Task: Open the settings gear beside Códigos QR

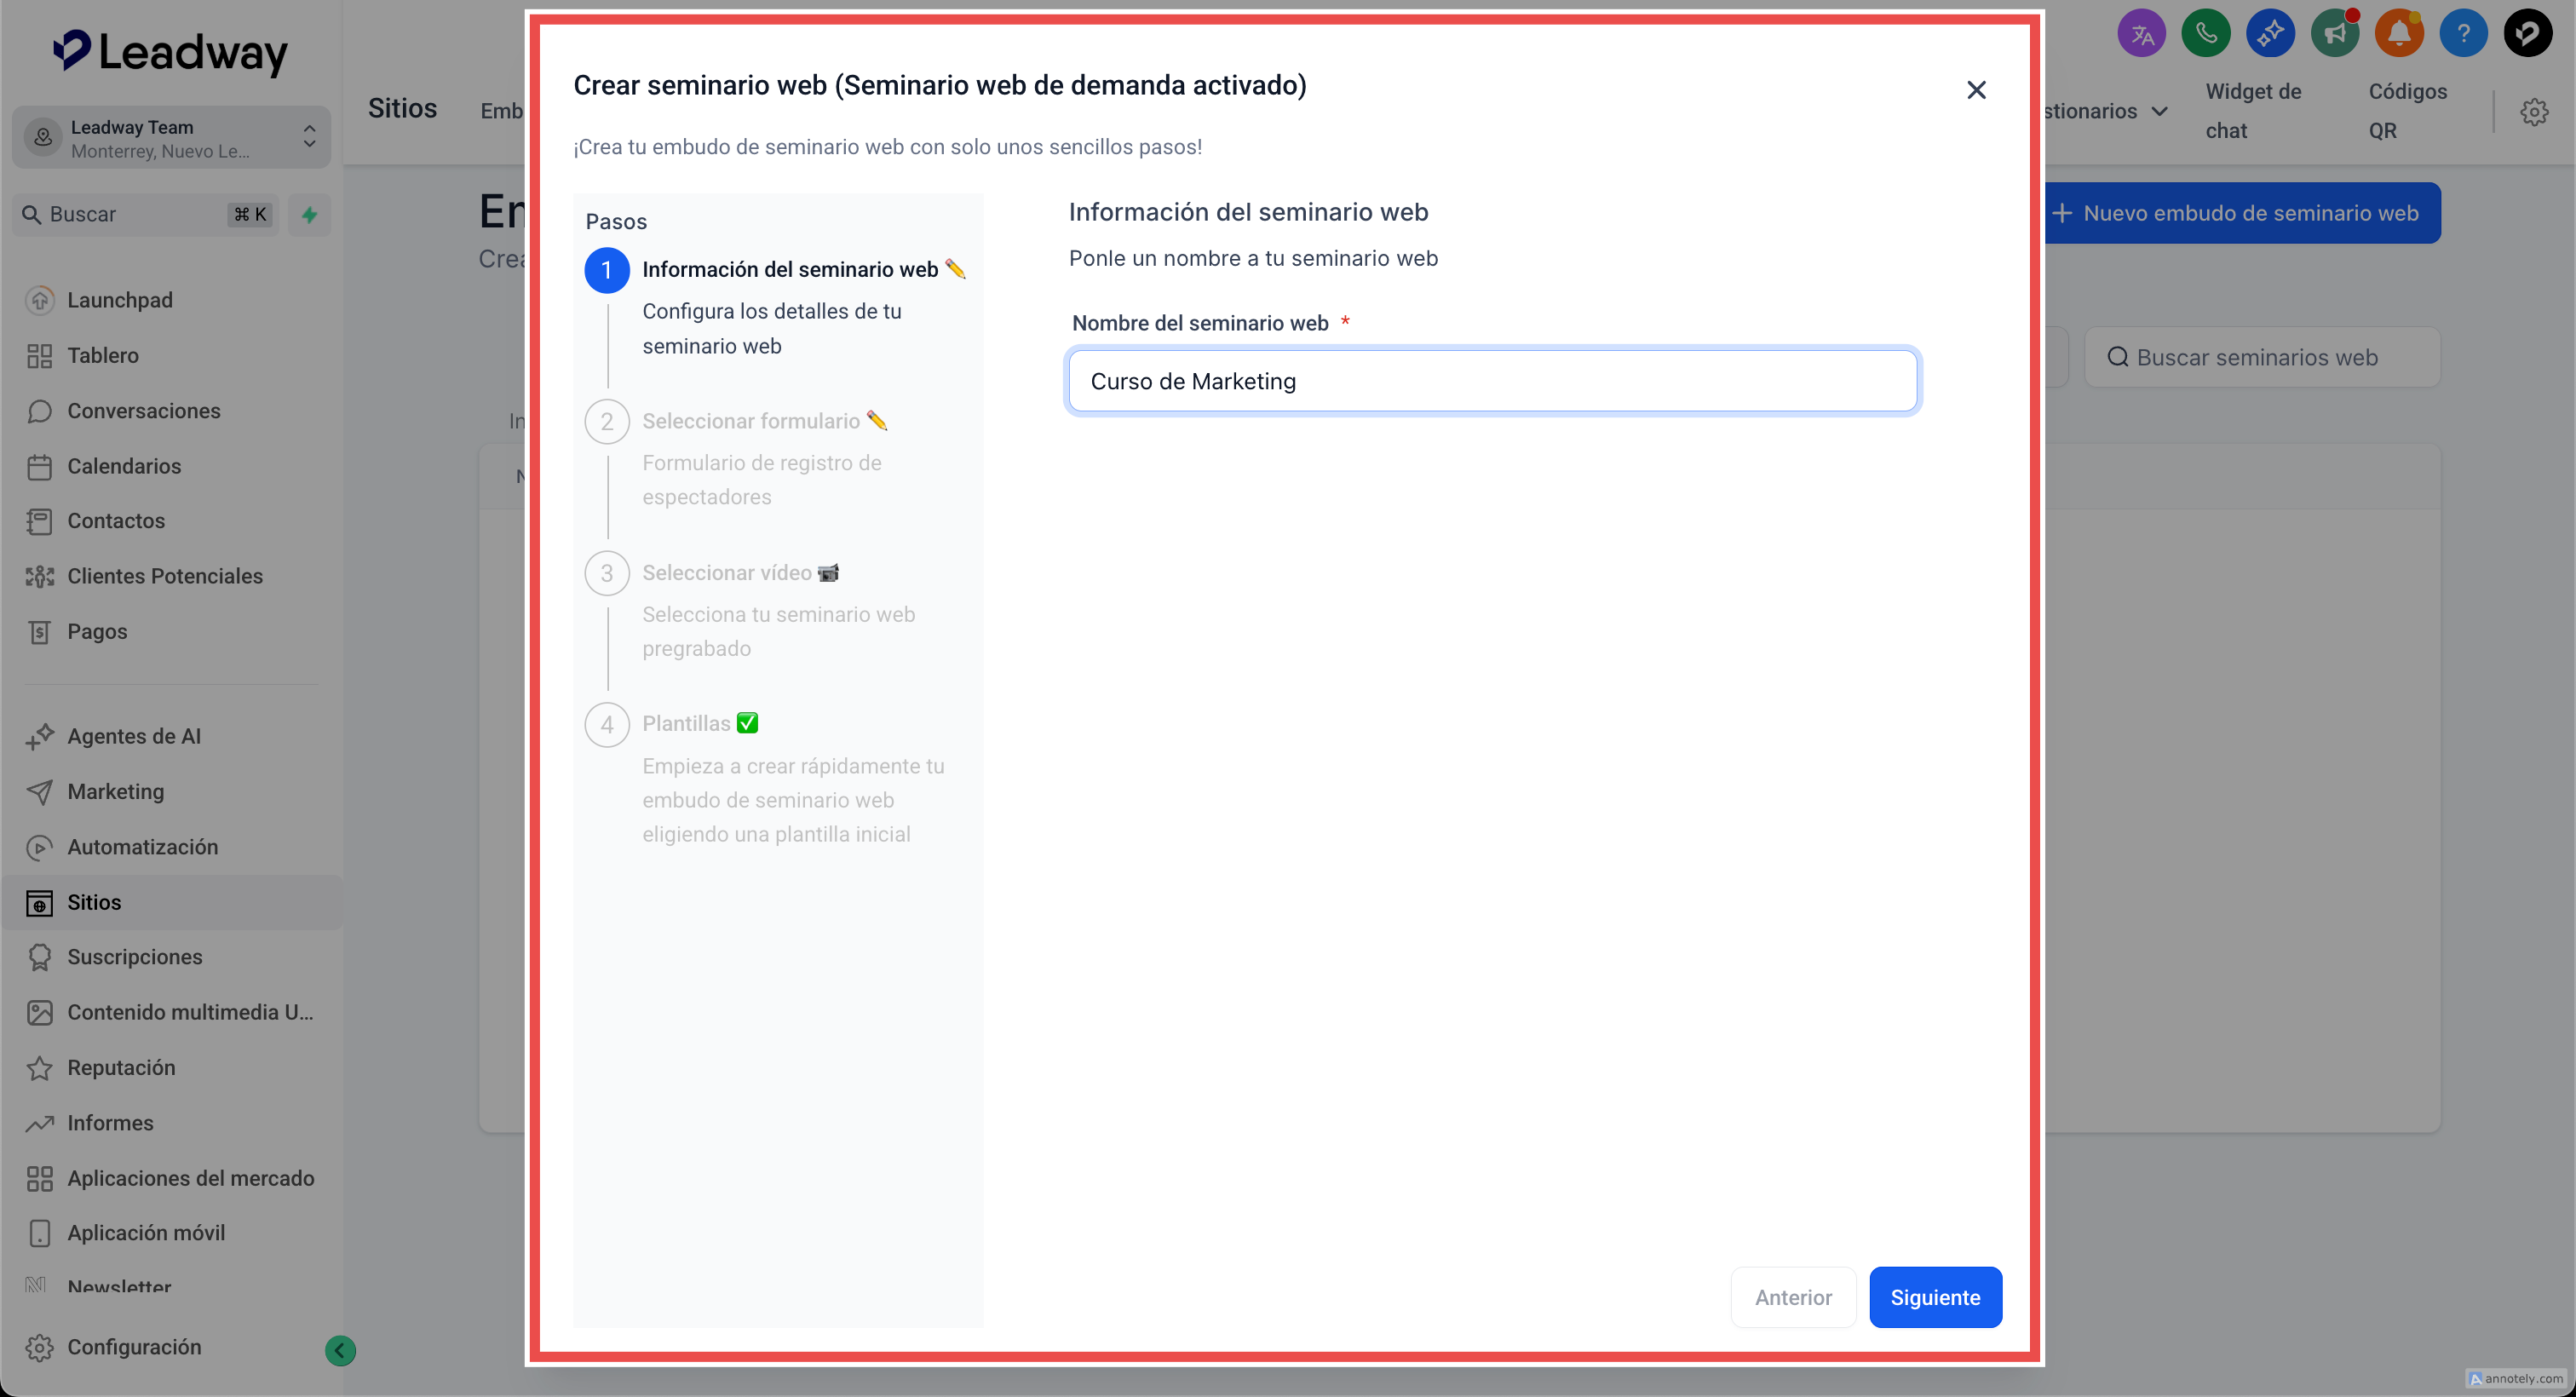Action: [x=2533, y=112]
